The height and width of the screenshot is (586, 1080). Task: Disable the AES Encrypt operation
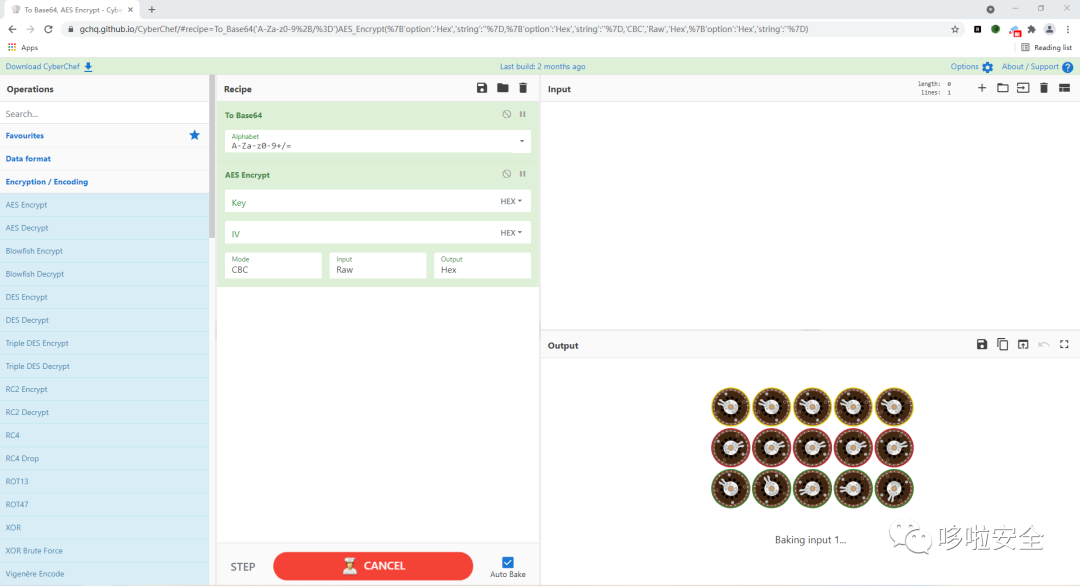click(x=507, y=174)
